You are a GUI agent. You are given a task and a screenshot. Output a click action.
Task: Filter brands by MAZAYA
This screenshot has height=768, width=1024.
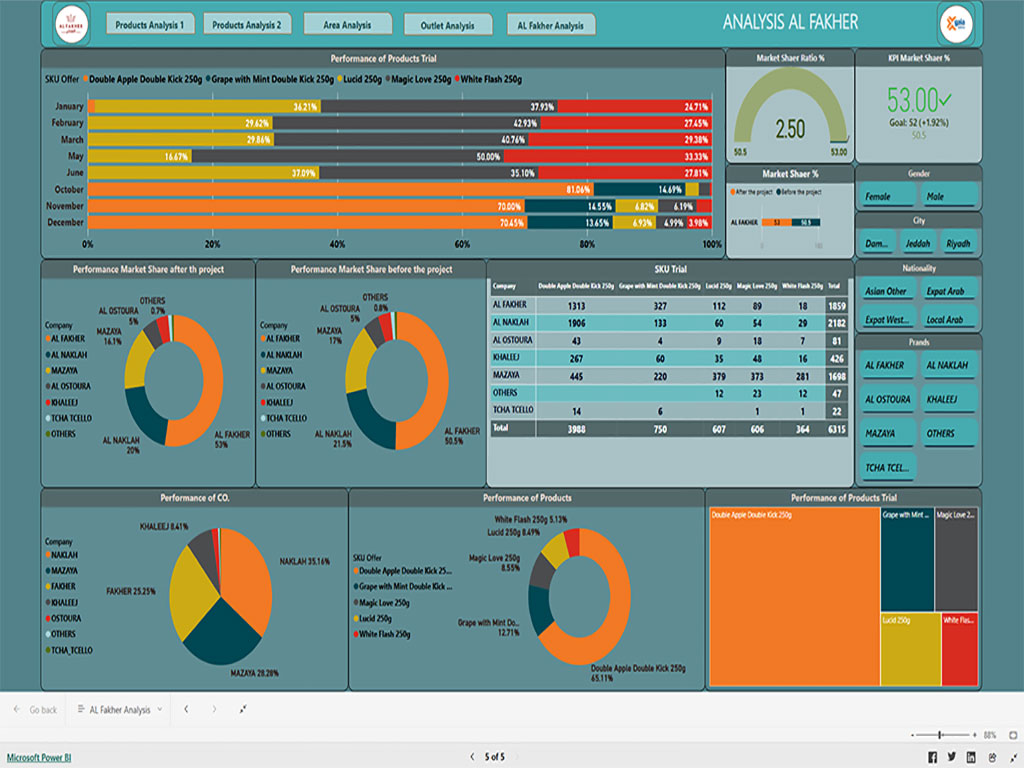[x=887, y=433]
